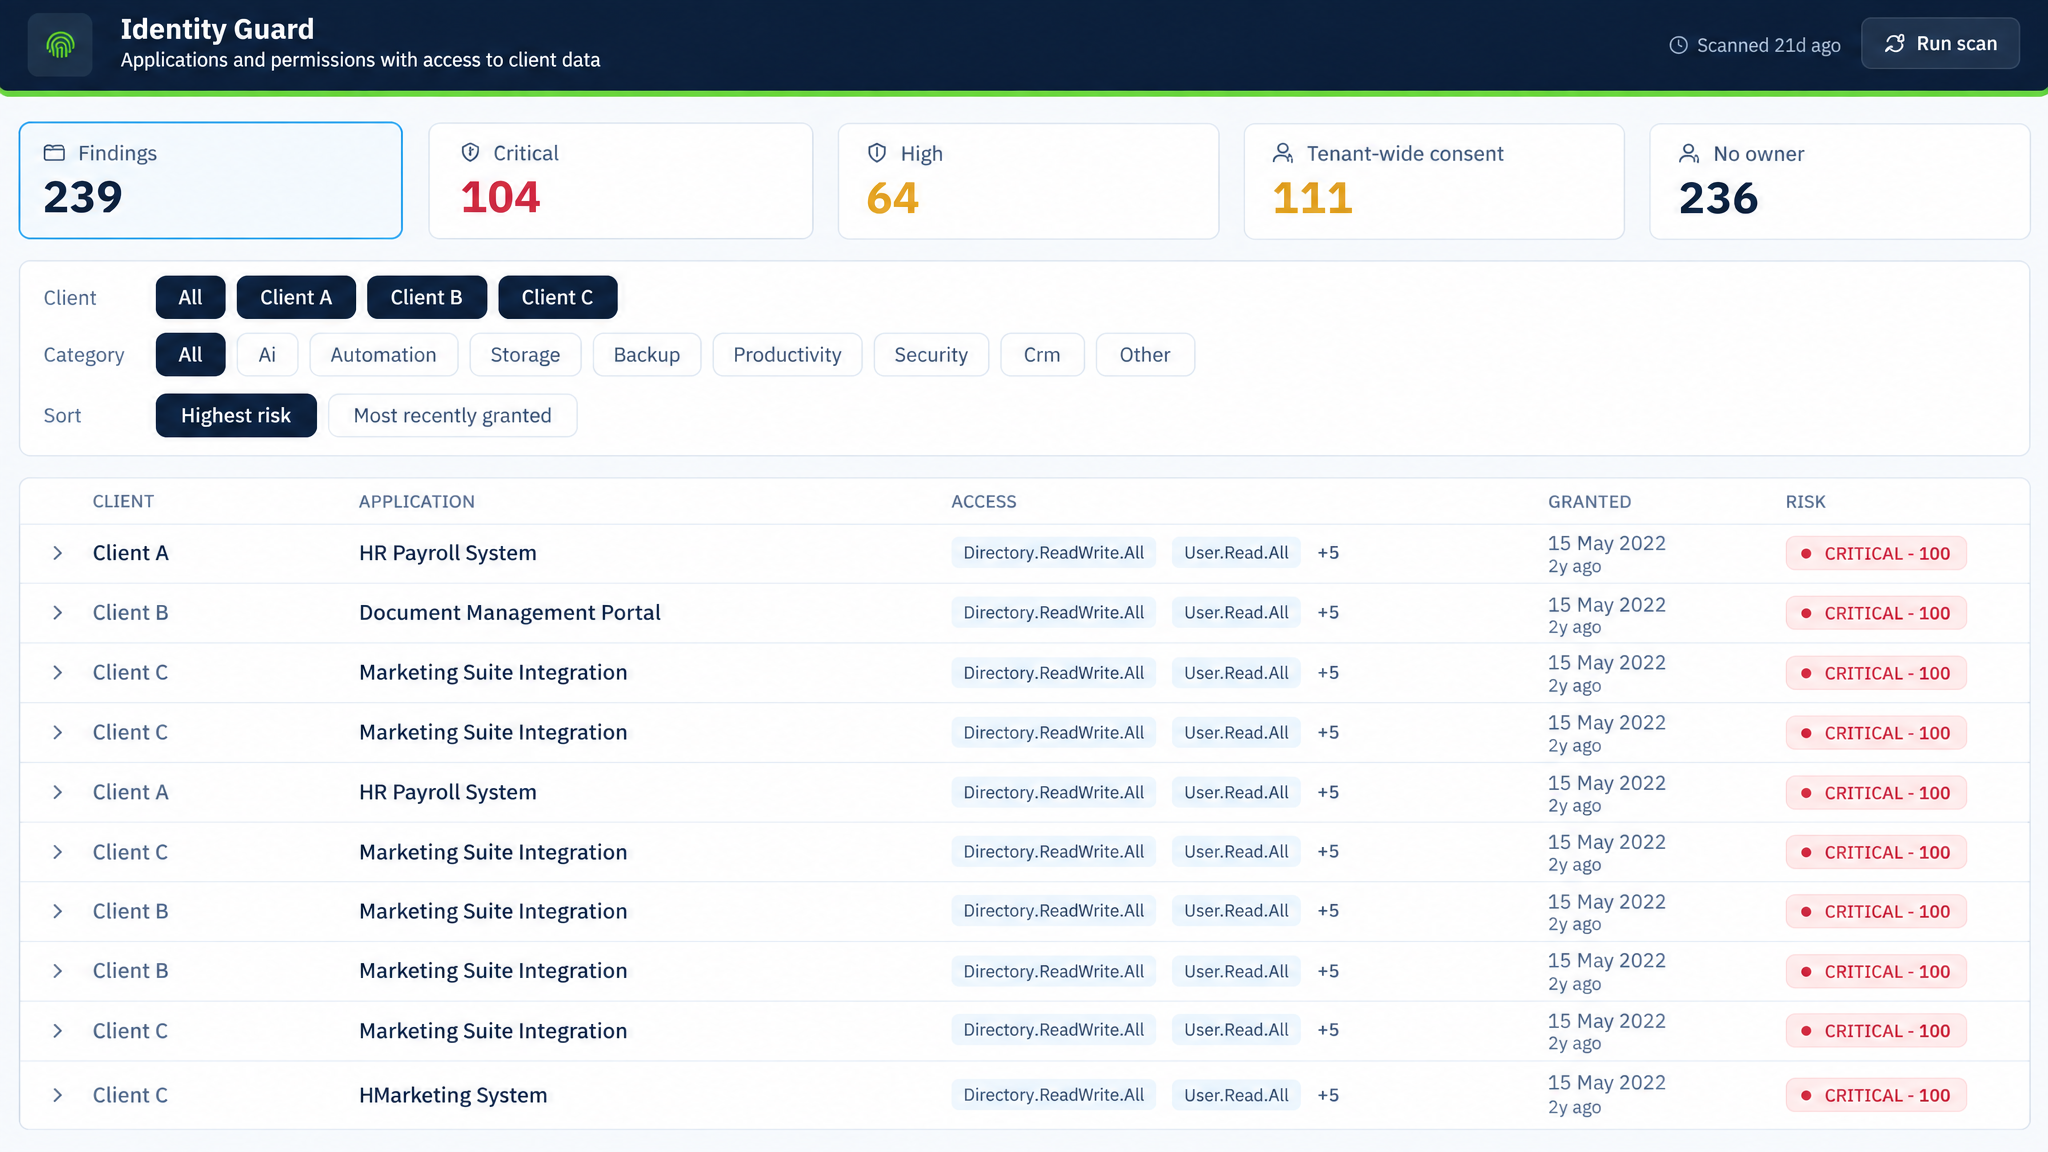Click the +5 badge in HMarketing System row
This screenshot has width=2048, height=1152.
tap(1328, 1095)
